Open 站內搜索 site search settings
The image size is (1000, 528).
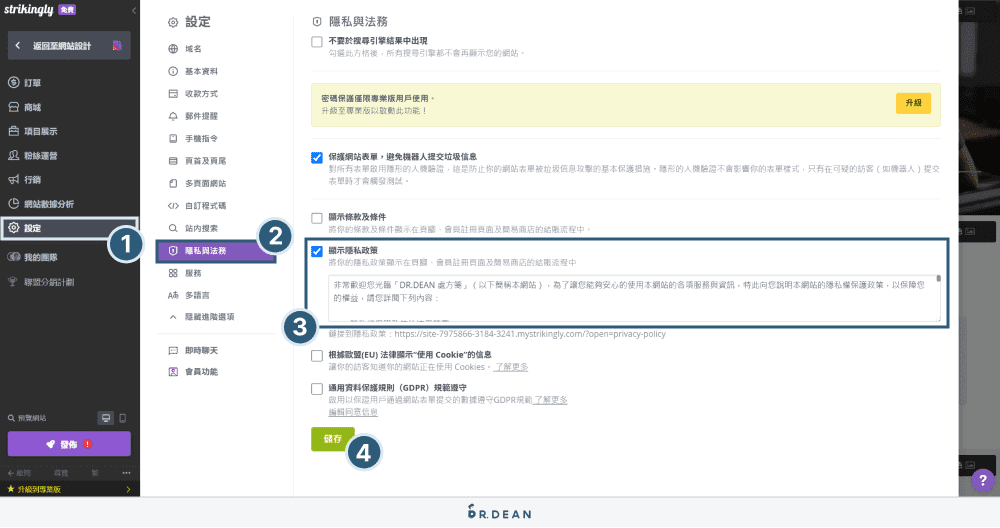pos(193,228)
